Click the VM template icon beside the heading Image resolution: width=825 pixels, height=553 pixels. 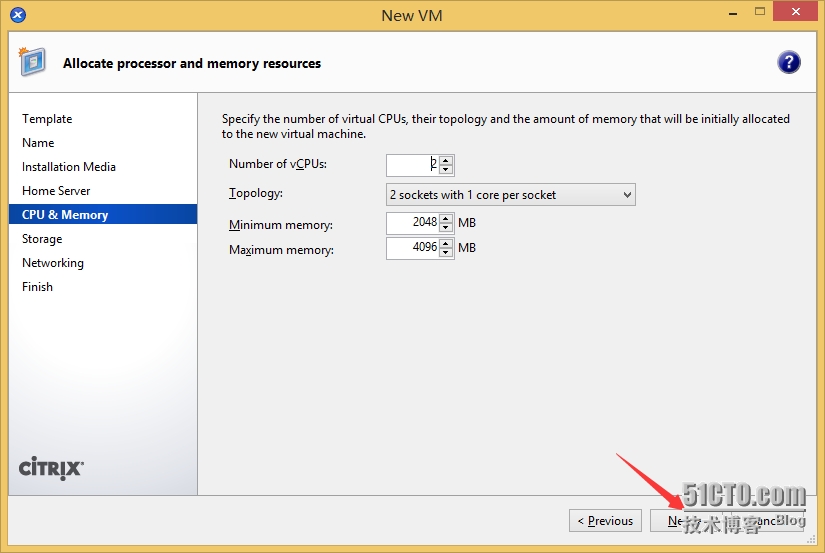tap(32, 62)
